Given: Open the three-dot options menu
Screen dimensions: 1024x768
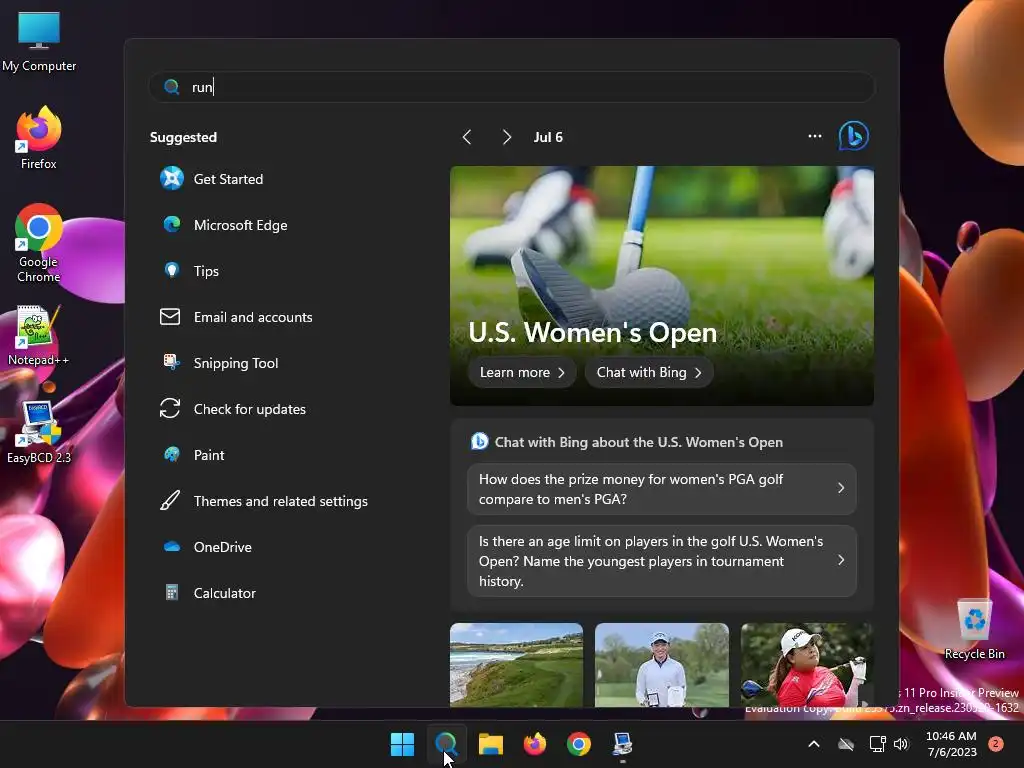Looking at the screenshot, I should tap(815, 136).
